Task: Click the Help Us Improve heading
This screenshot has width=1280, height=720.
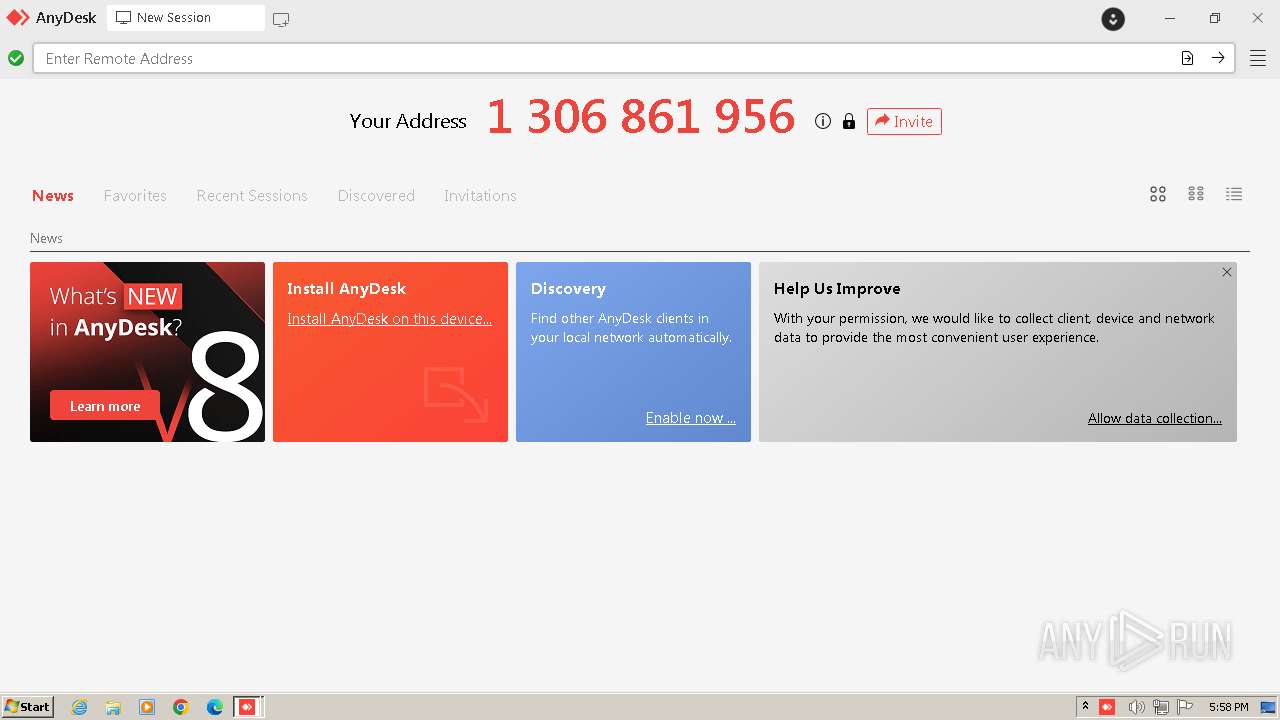Action: pyautogui.click(x=837, y=288)
